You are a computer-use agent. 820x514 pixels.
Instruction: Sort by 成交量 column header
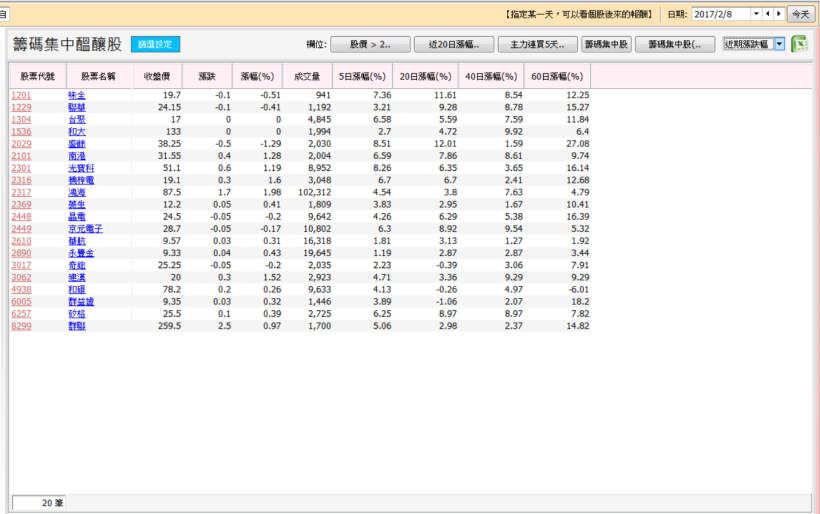[307, 76]
